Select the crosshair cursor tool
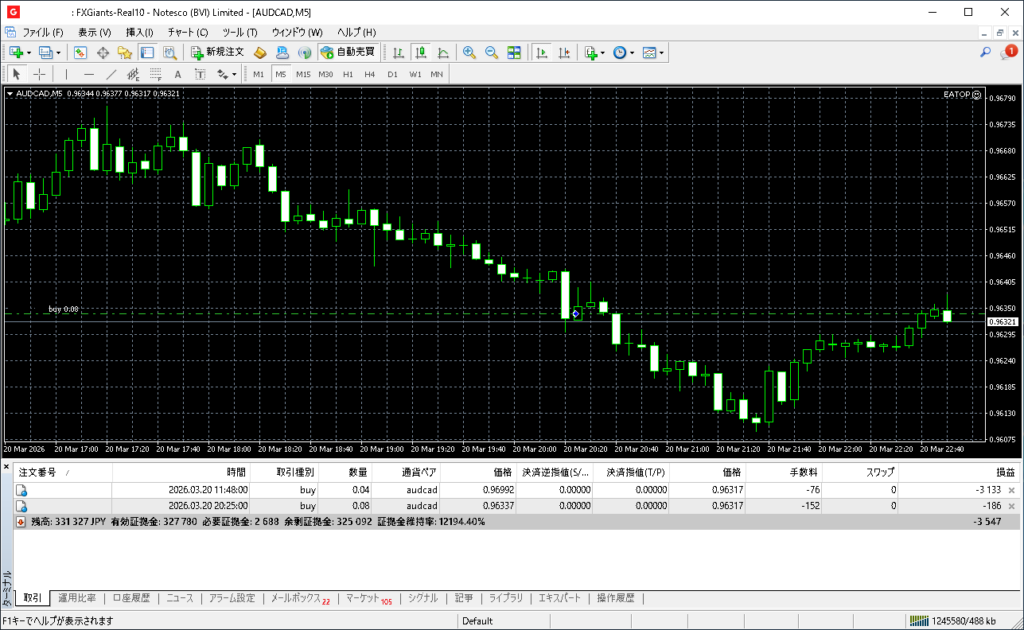The width and height of the screenshot is (1024, 630). 39,74
